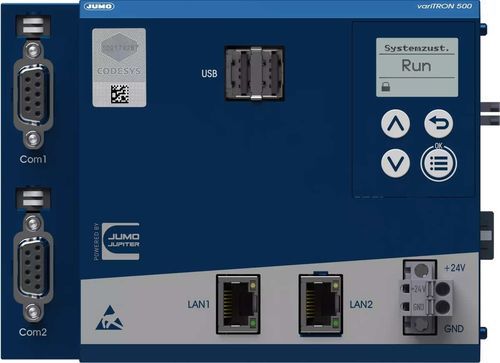500x363 pixels.
Task: Click the Com1 label
Action: coord(33,159)
